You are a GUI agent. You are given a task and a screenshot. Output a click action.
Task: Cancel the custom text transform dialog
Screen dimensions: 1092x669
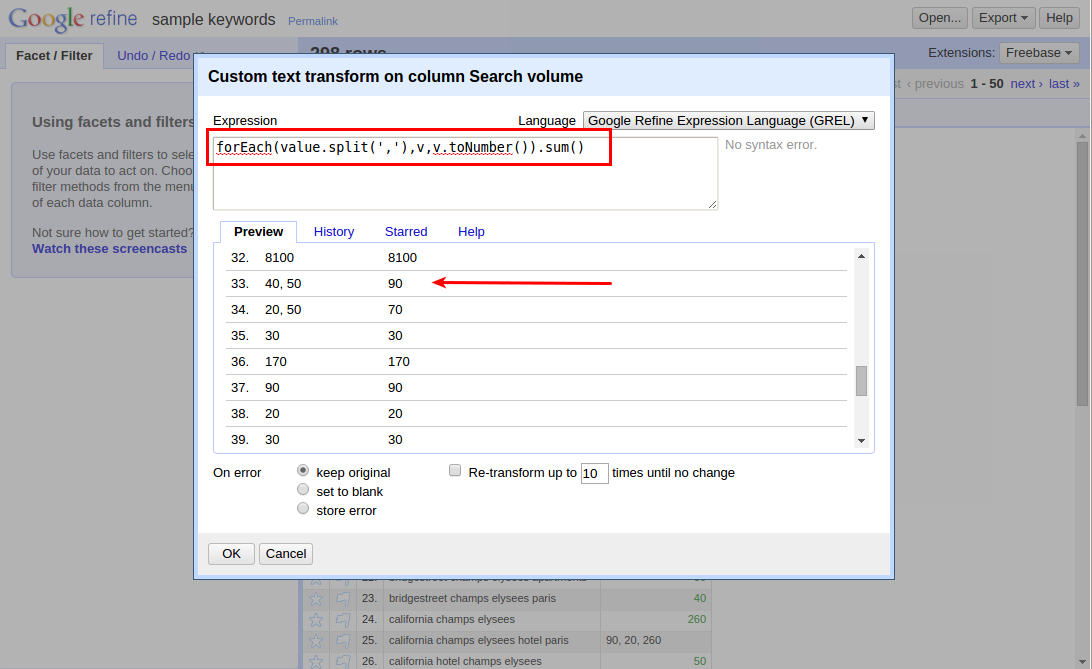pos(286,553)
